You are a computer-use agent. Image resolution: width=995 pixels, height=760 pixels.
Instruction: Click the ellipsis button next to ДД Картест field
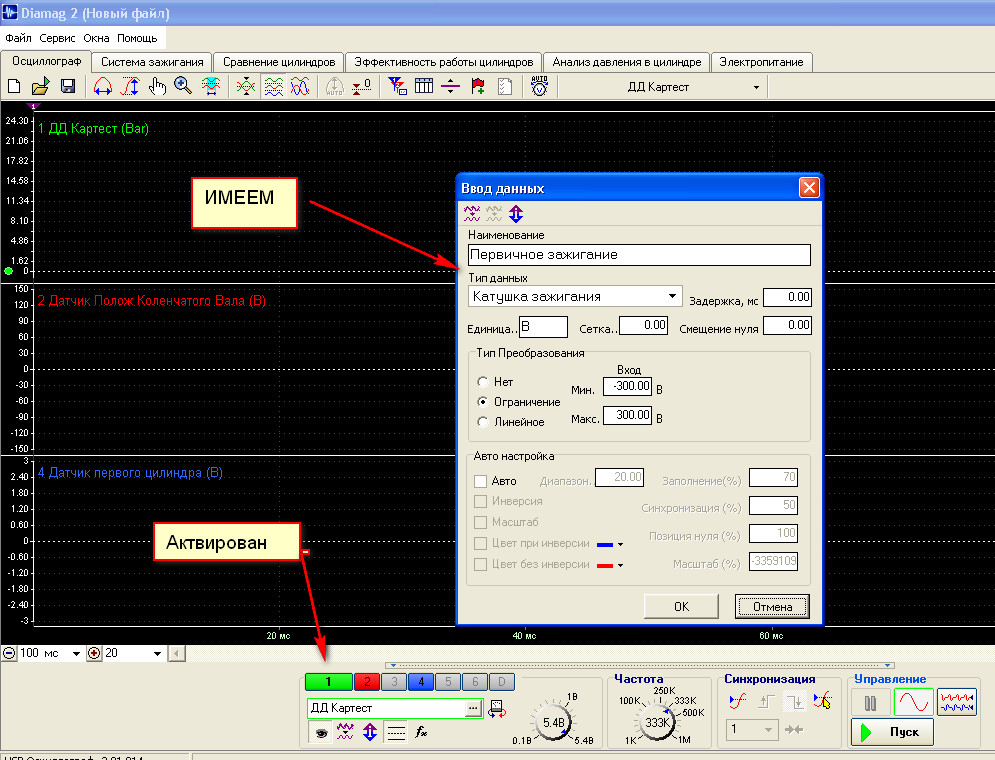coord(473,708)
